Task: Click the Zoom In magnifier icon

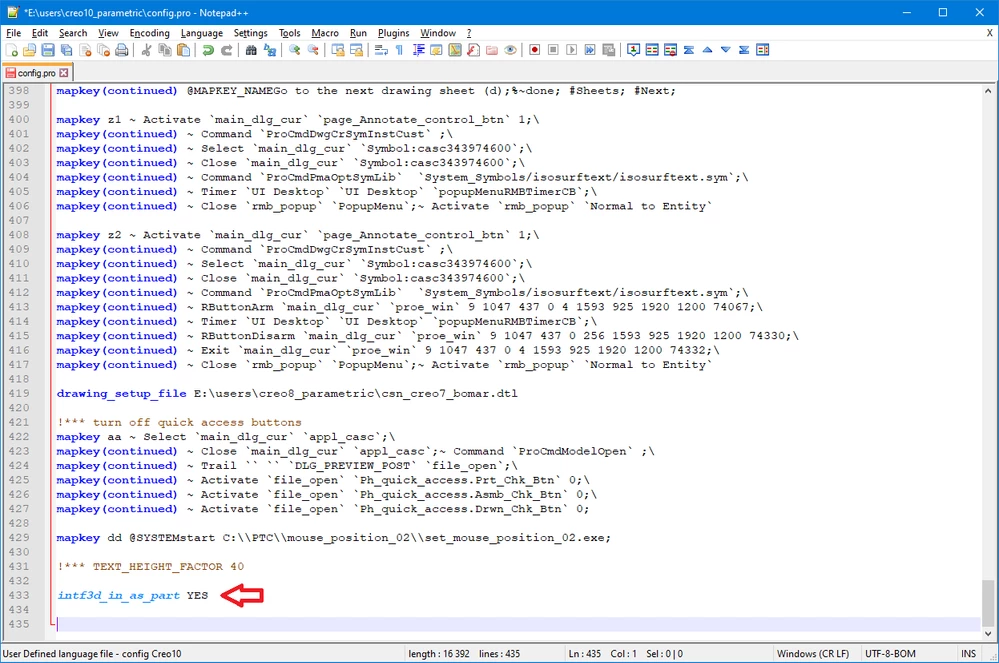Action: click(294, 50)
